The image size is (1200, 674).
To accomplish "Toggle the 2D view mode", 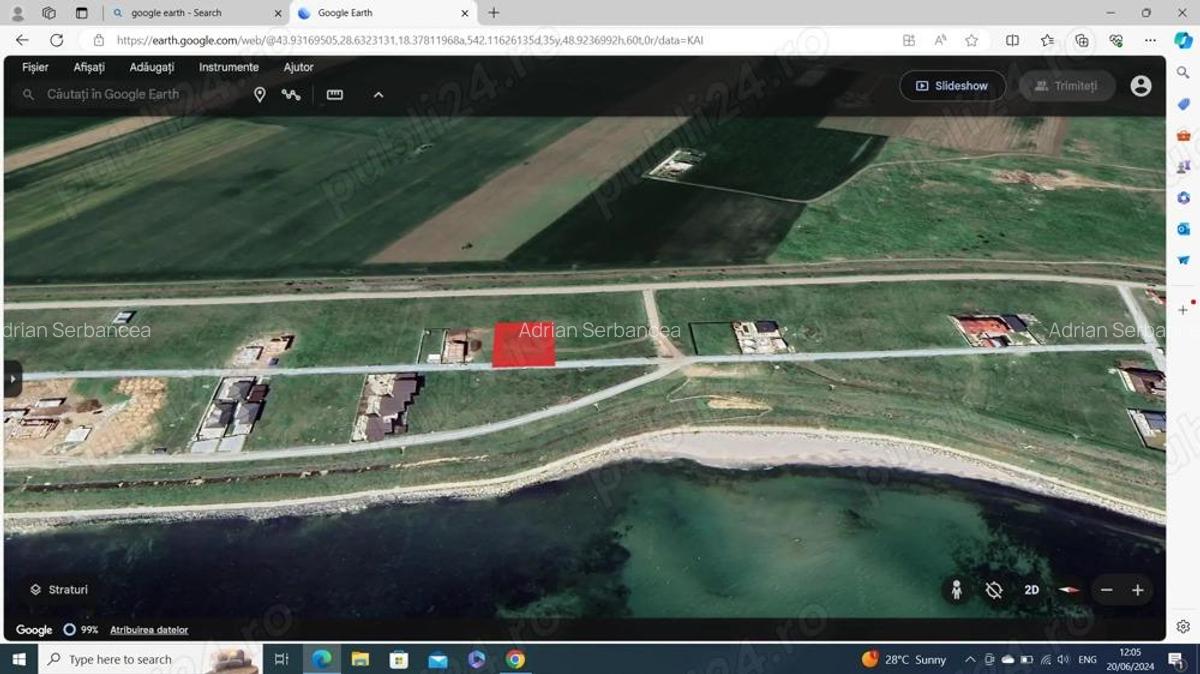I will pos(1031,590).
